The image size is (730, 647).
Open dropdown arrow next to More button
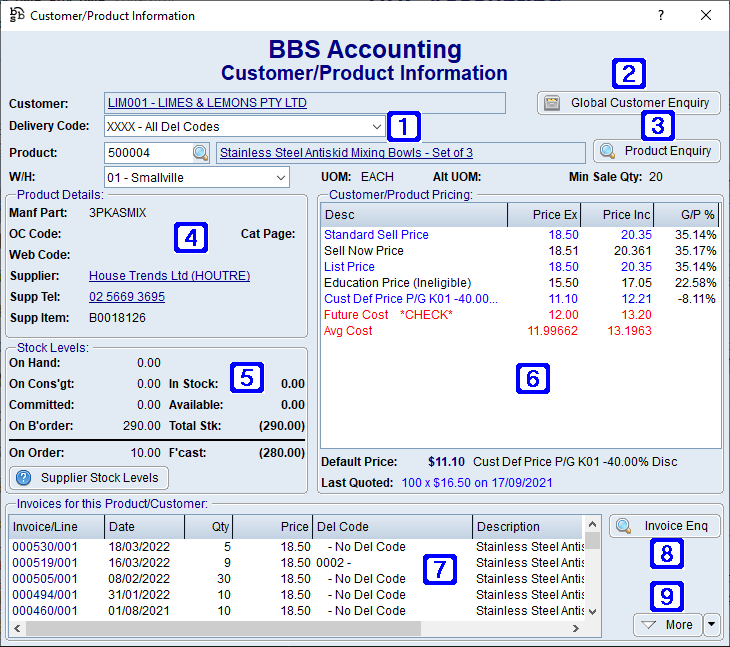pyautogui.click(x=711, y=624)
